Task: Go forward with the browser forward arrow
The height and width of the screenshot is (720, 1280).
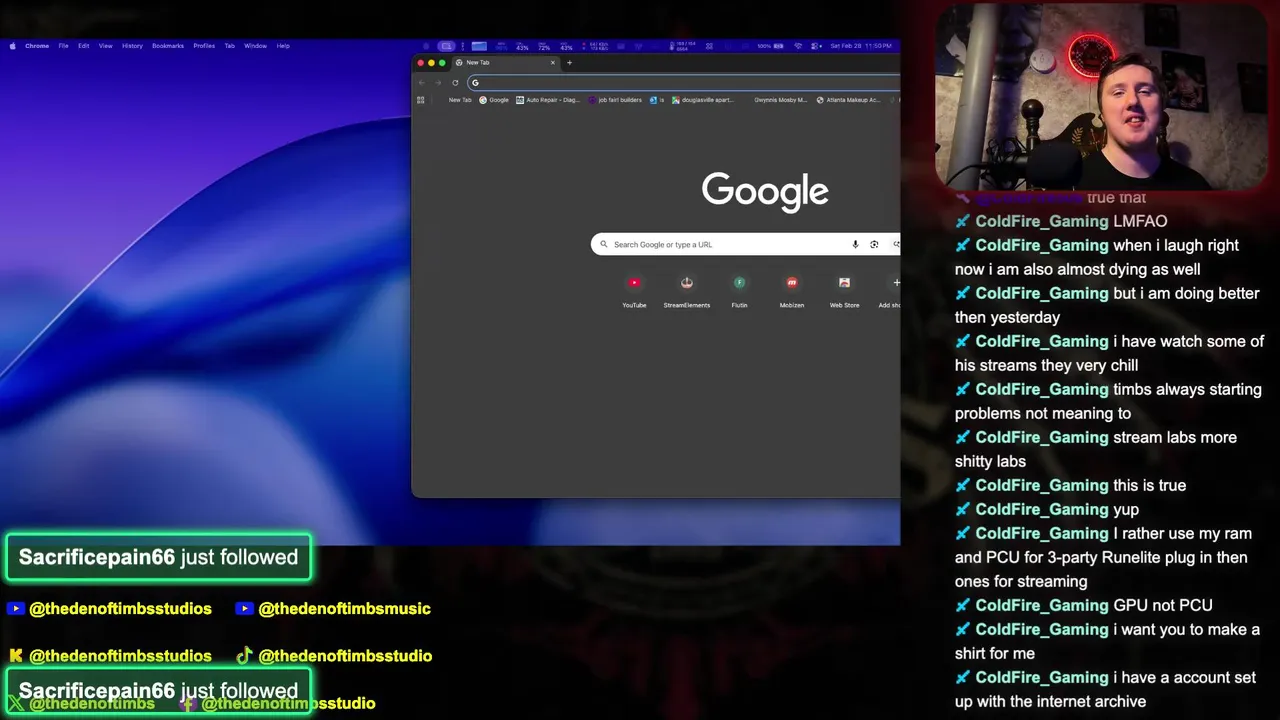Action: 437,83
